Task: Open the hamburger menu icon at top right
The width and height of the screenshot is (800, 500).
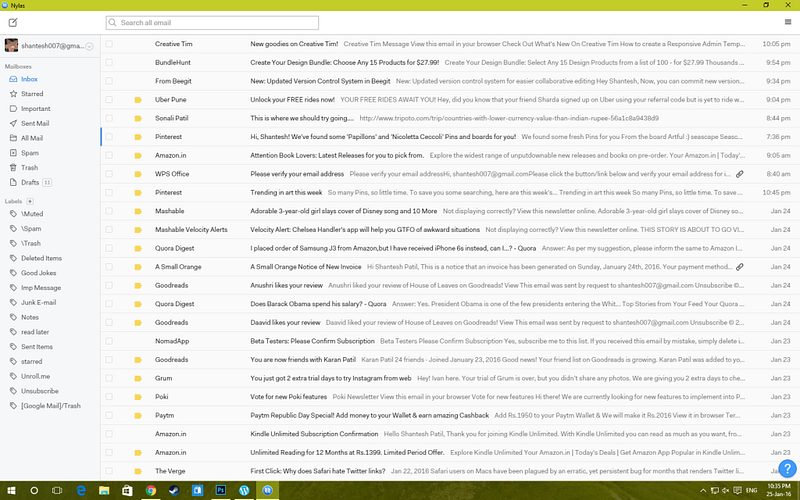Action: click(x=788, y=22)
